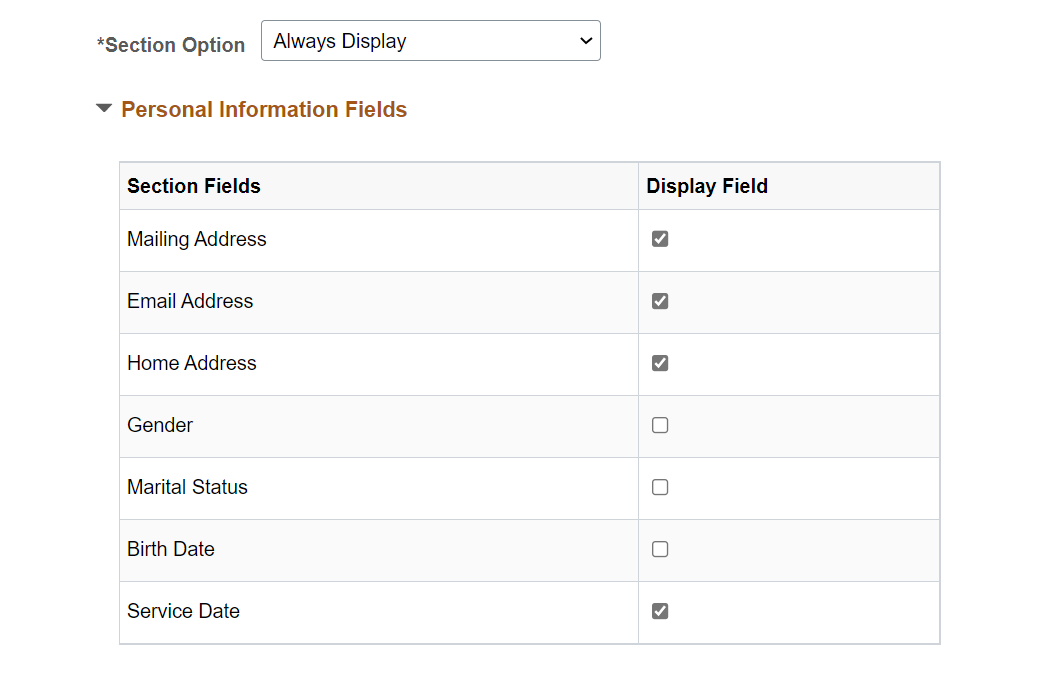Click the Birth Date field name
Image resolution: width=1041 pixels, height=697 pixels.
(171, 549)
